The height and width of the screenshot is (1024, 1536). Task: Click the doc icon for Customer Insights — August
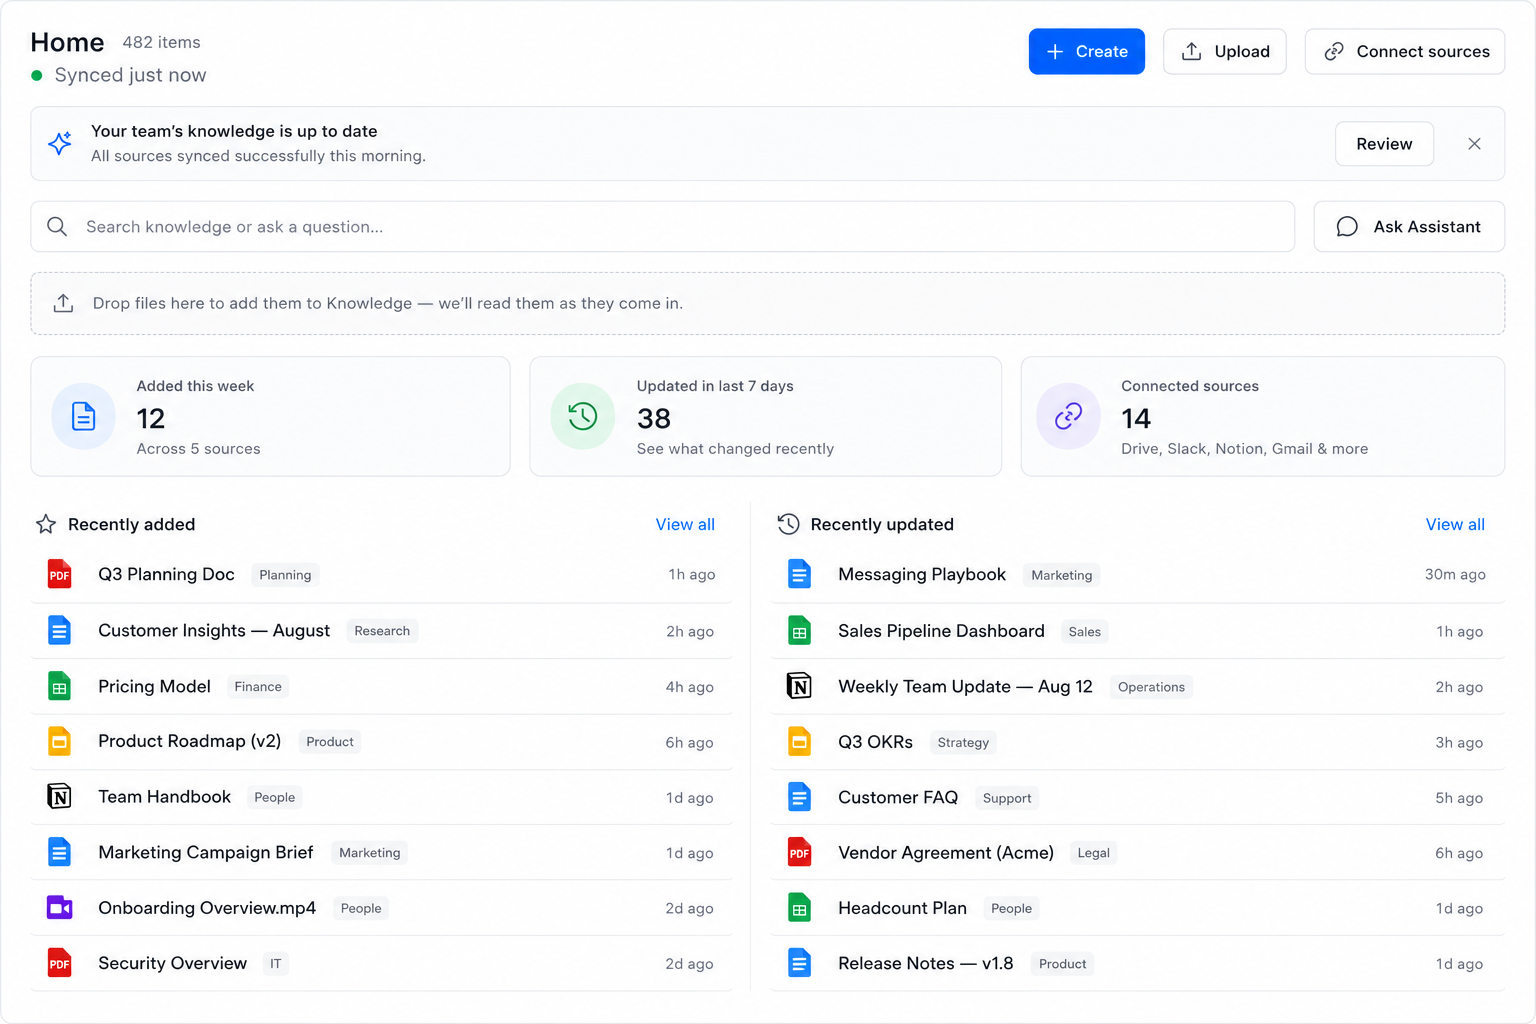pyautogui.click(x=60, y=630)
